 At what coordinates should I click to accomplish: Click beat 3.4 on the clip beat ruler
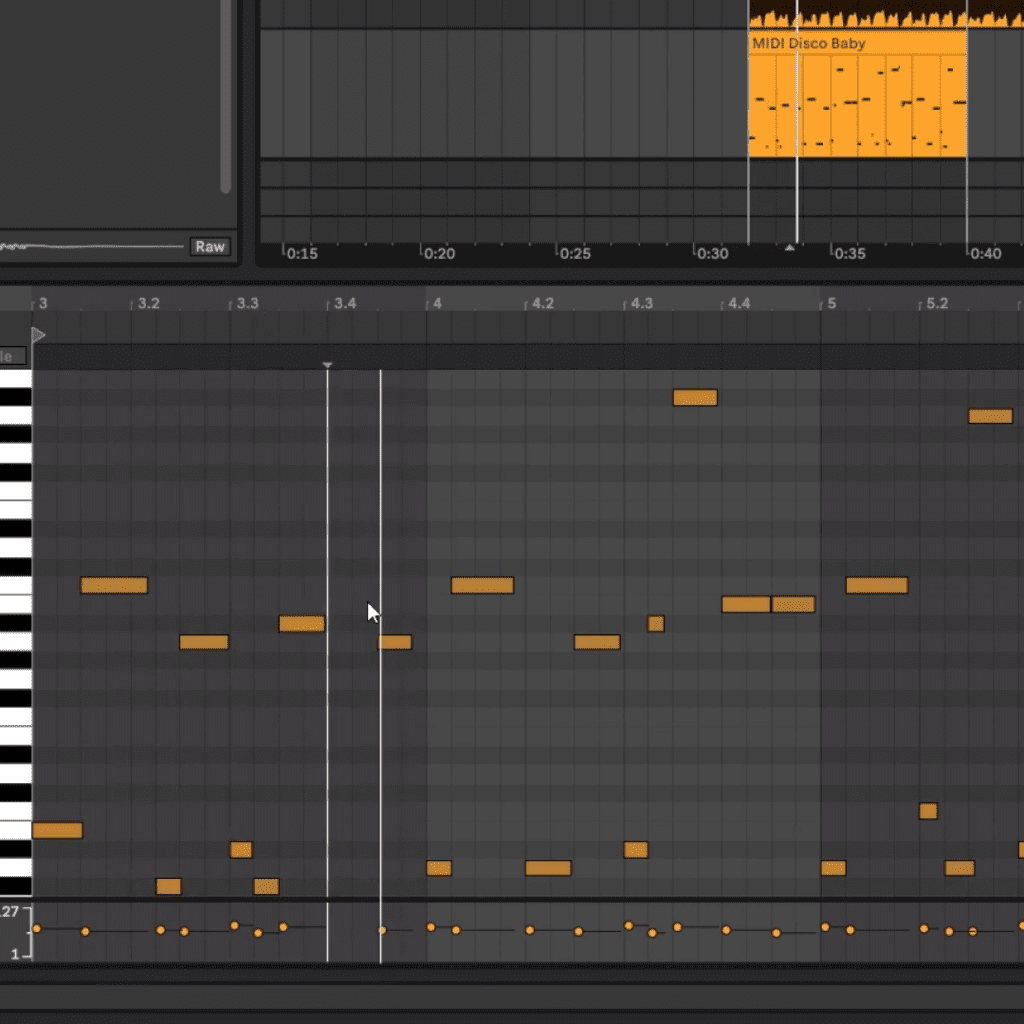[345, 303]
